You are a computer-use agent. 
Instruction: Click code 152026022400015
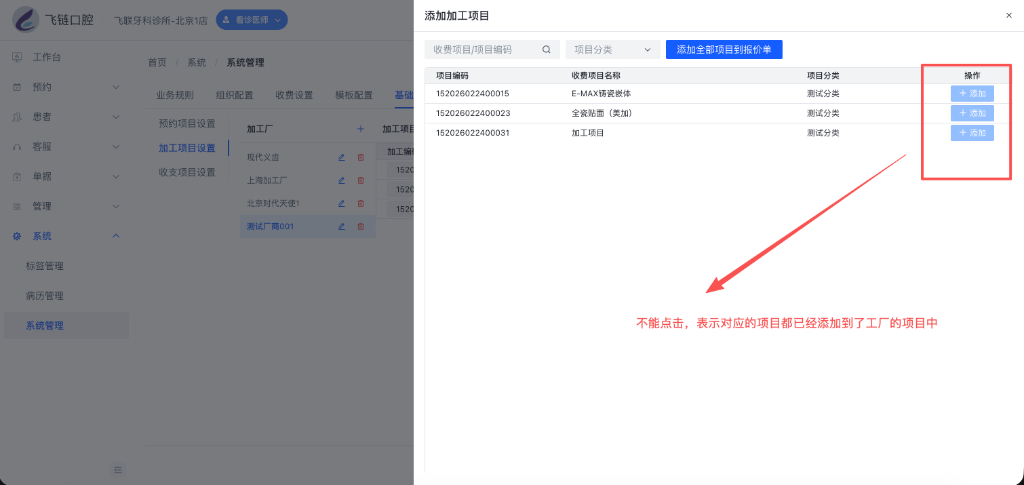point(473,93)
